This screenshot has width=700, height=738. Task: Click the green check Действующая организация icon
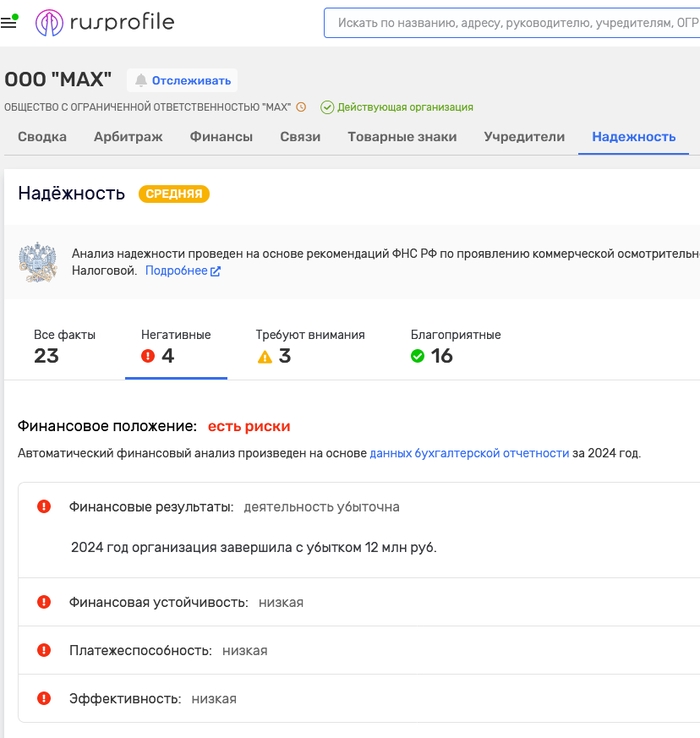[x=327, y=107]
